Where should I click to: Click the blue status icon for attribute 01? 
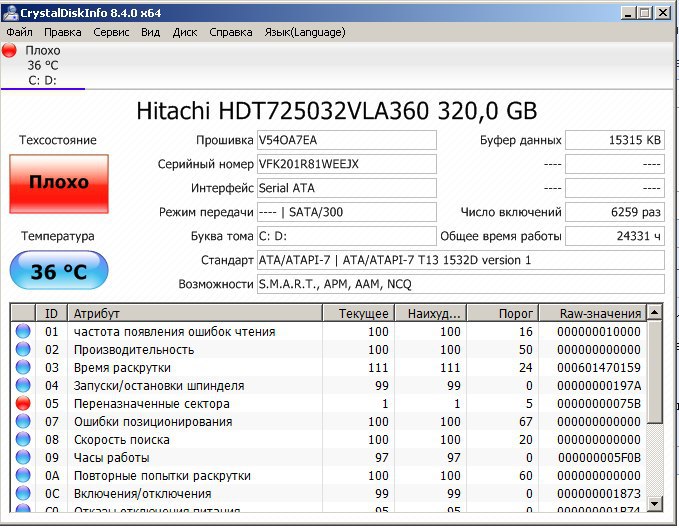point(23,331)
